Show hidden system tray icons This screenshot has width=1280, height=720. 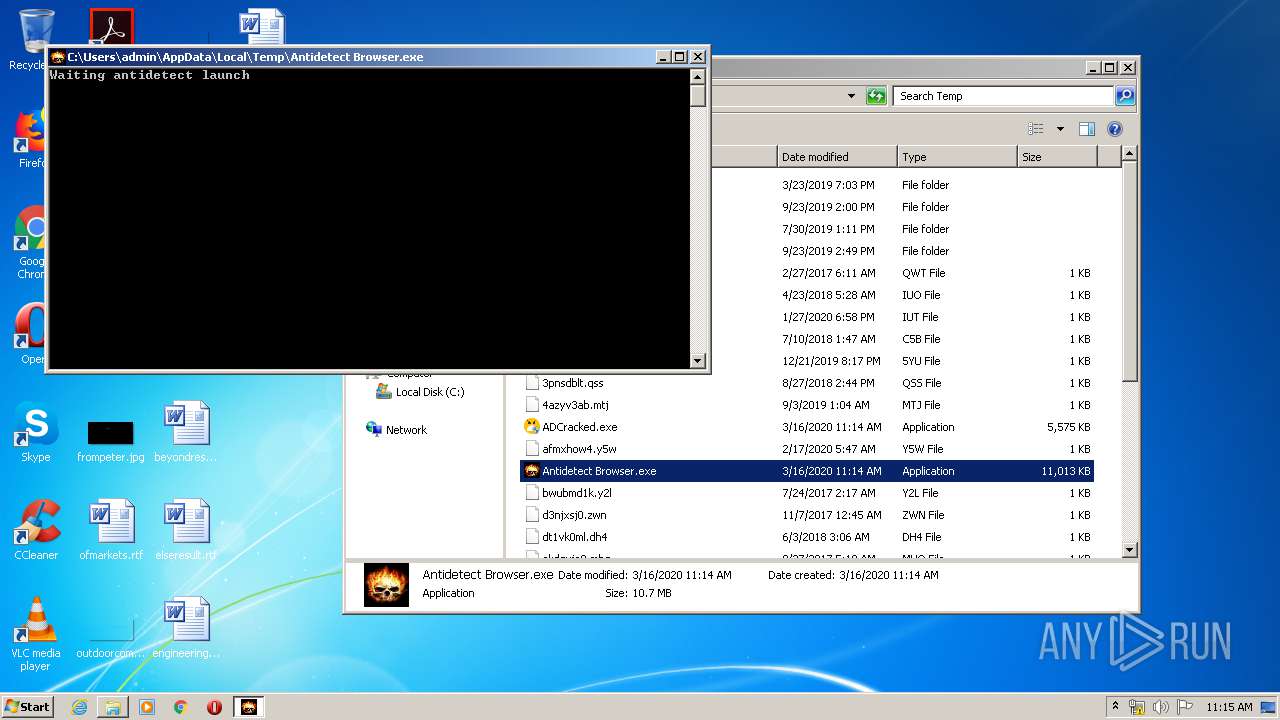click(1115, 707)
